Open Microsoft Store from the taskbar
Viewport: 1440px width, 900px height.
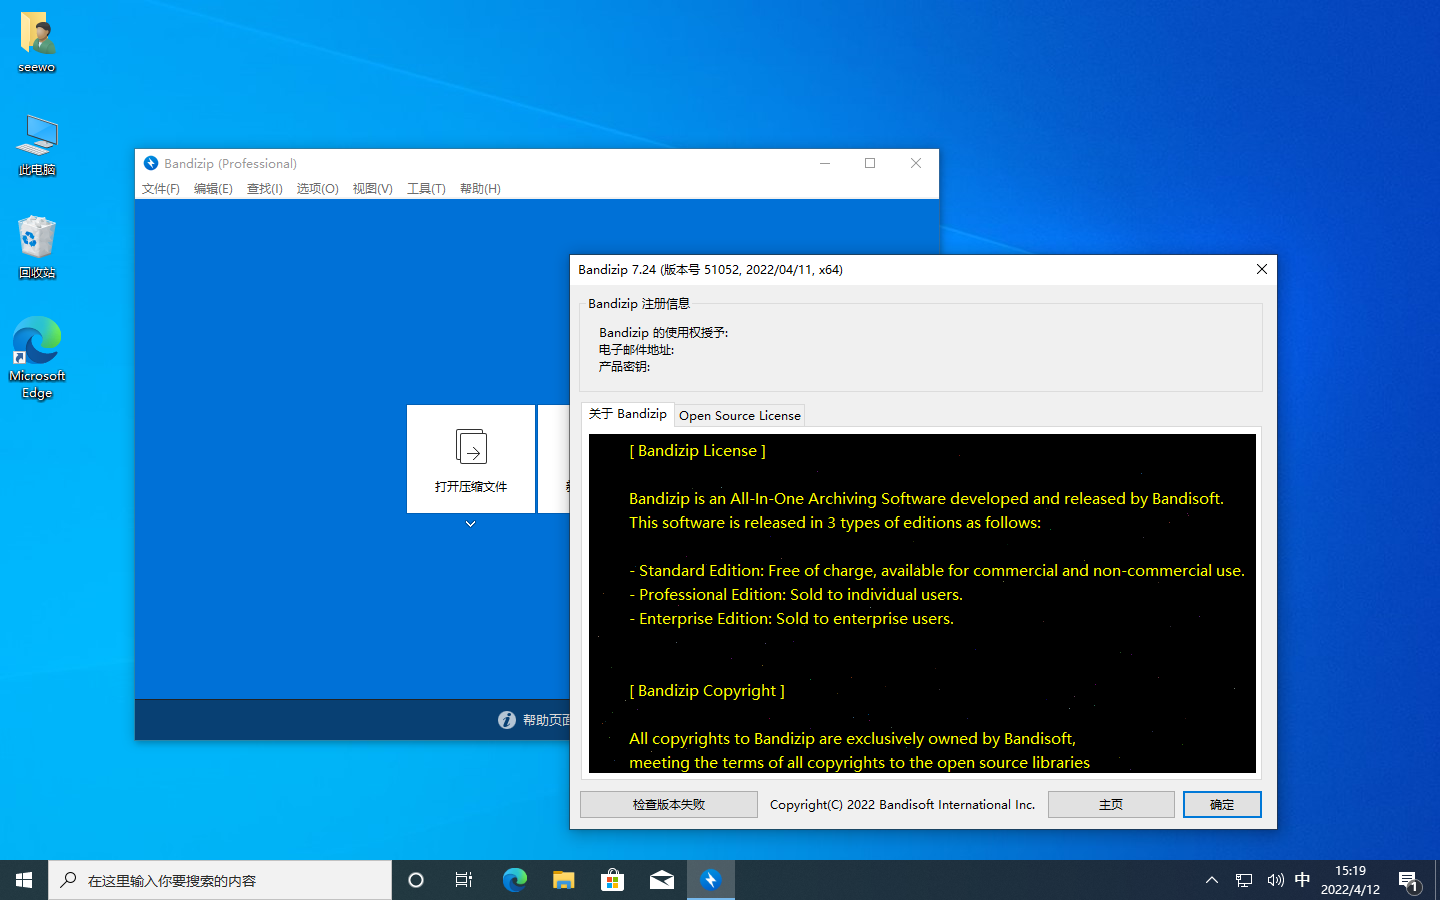(612, 880)
